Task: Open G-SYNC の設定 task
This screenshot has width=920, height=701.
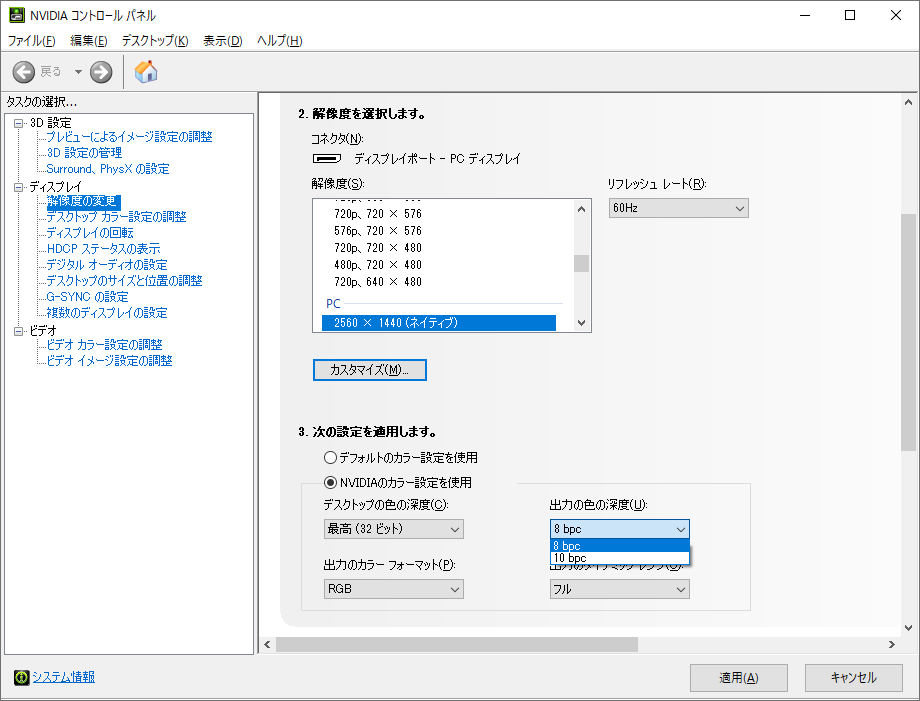Action: 87,297
